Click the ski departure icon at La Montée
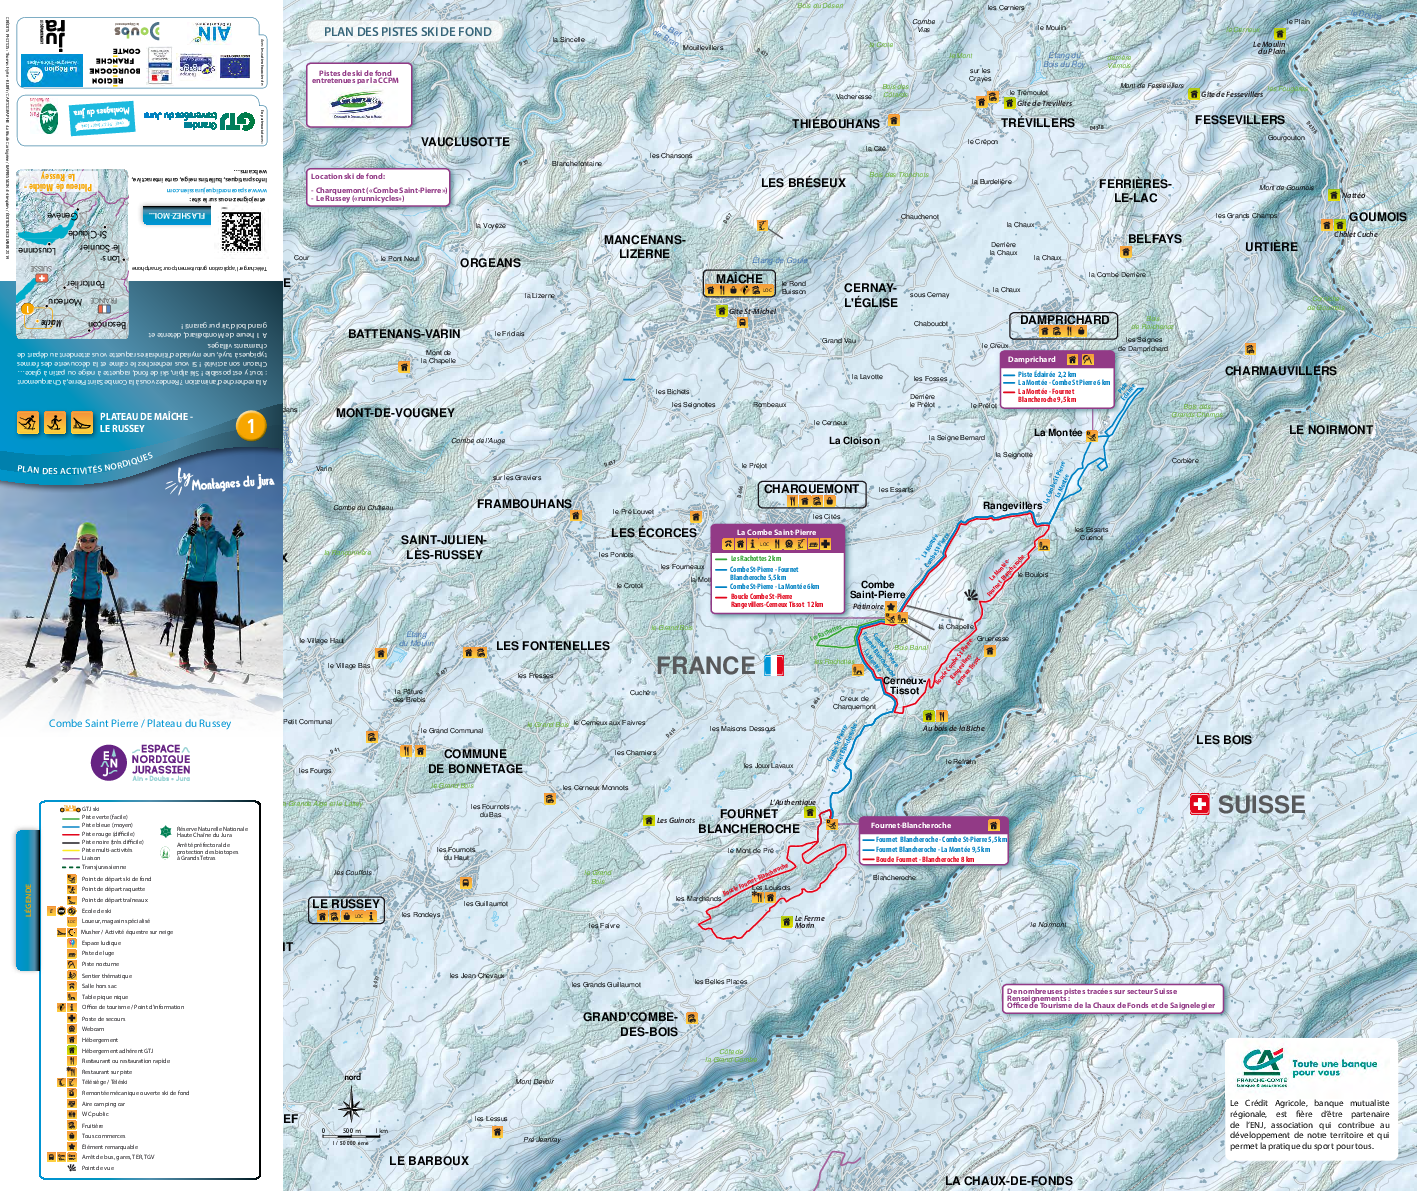Image resolution: width=1417 pixels, height=1191 pixels. pyautogui.click(x=1092, y=434)
